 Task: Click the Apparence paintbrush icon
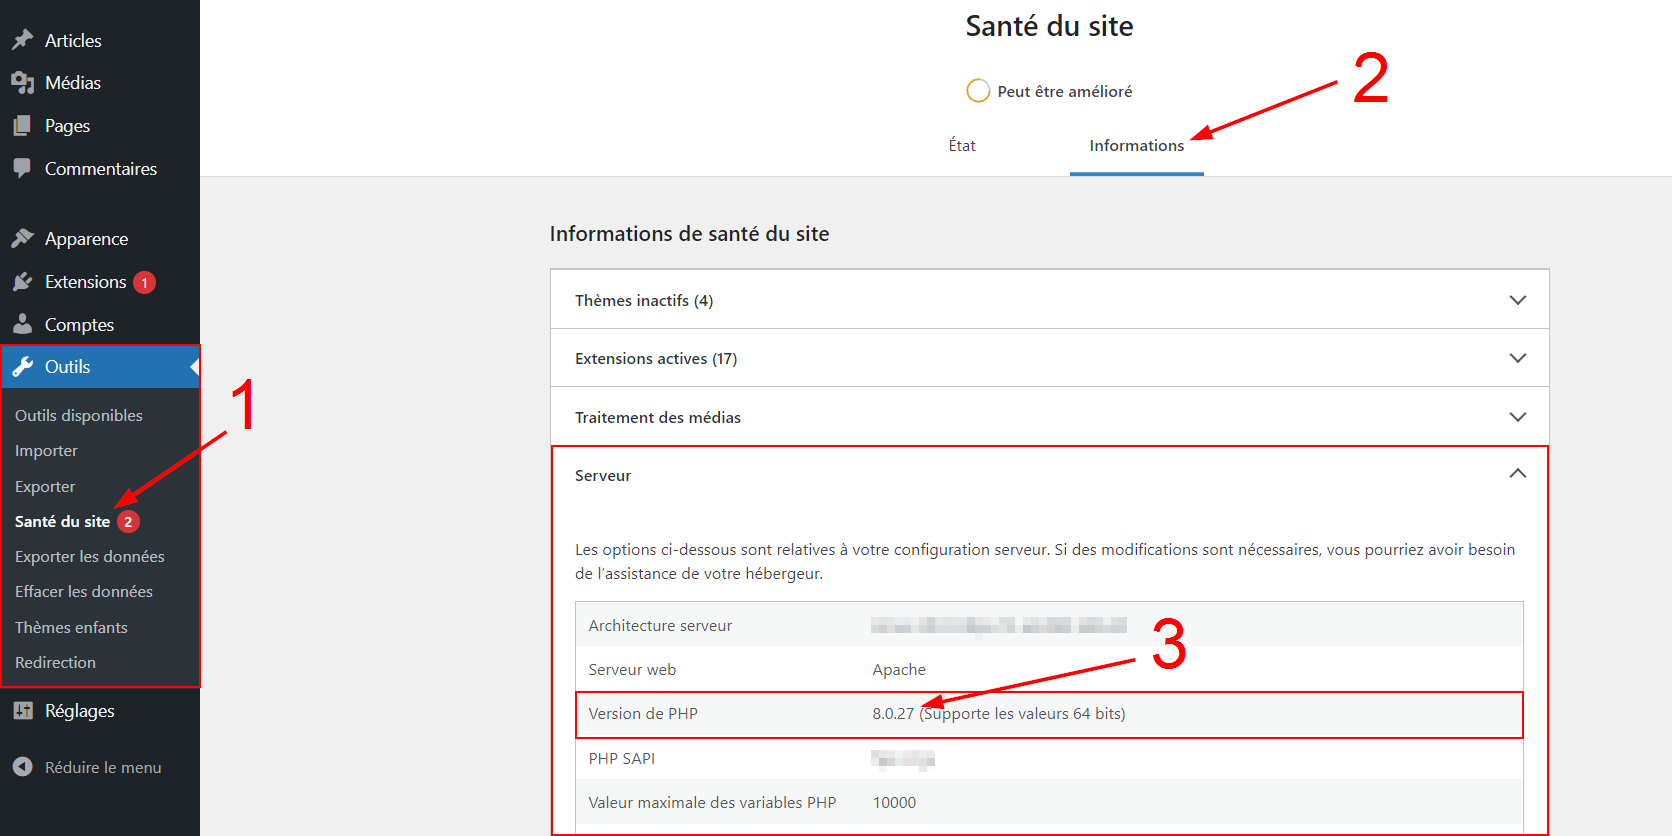22,238
